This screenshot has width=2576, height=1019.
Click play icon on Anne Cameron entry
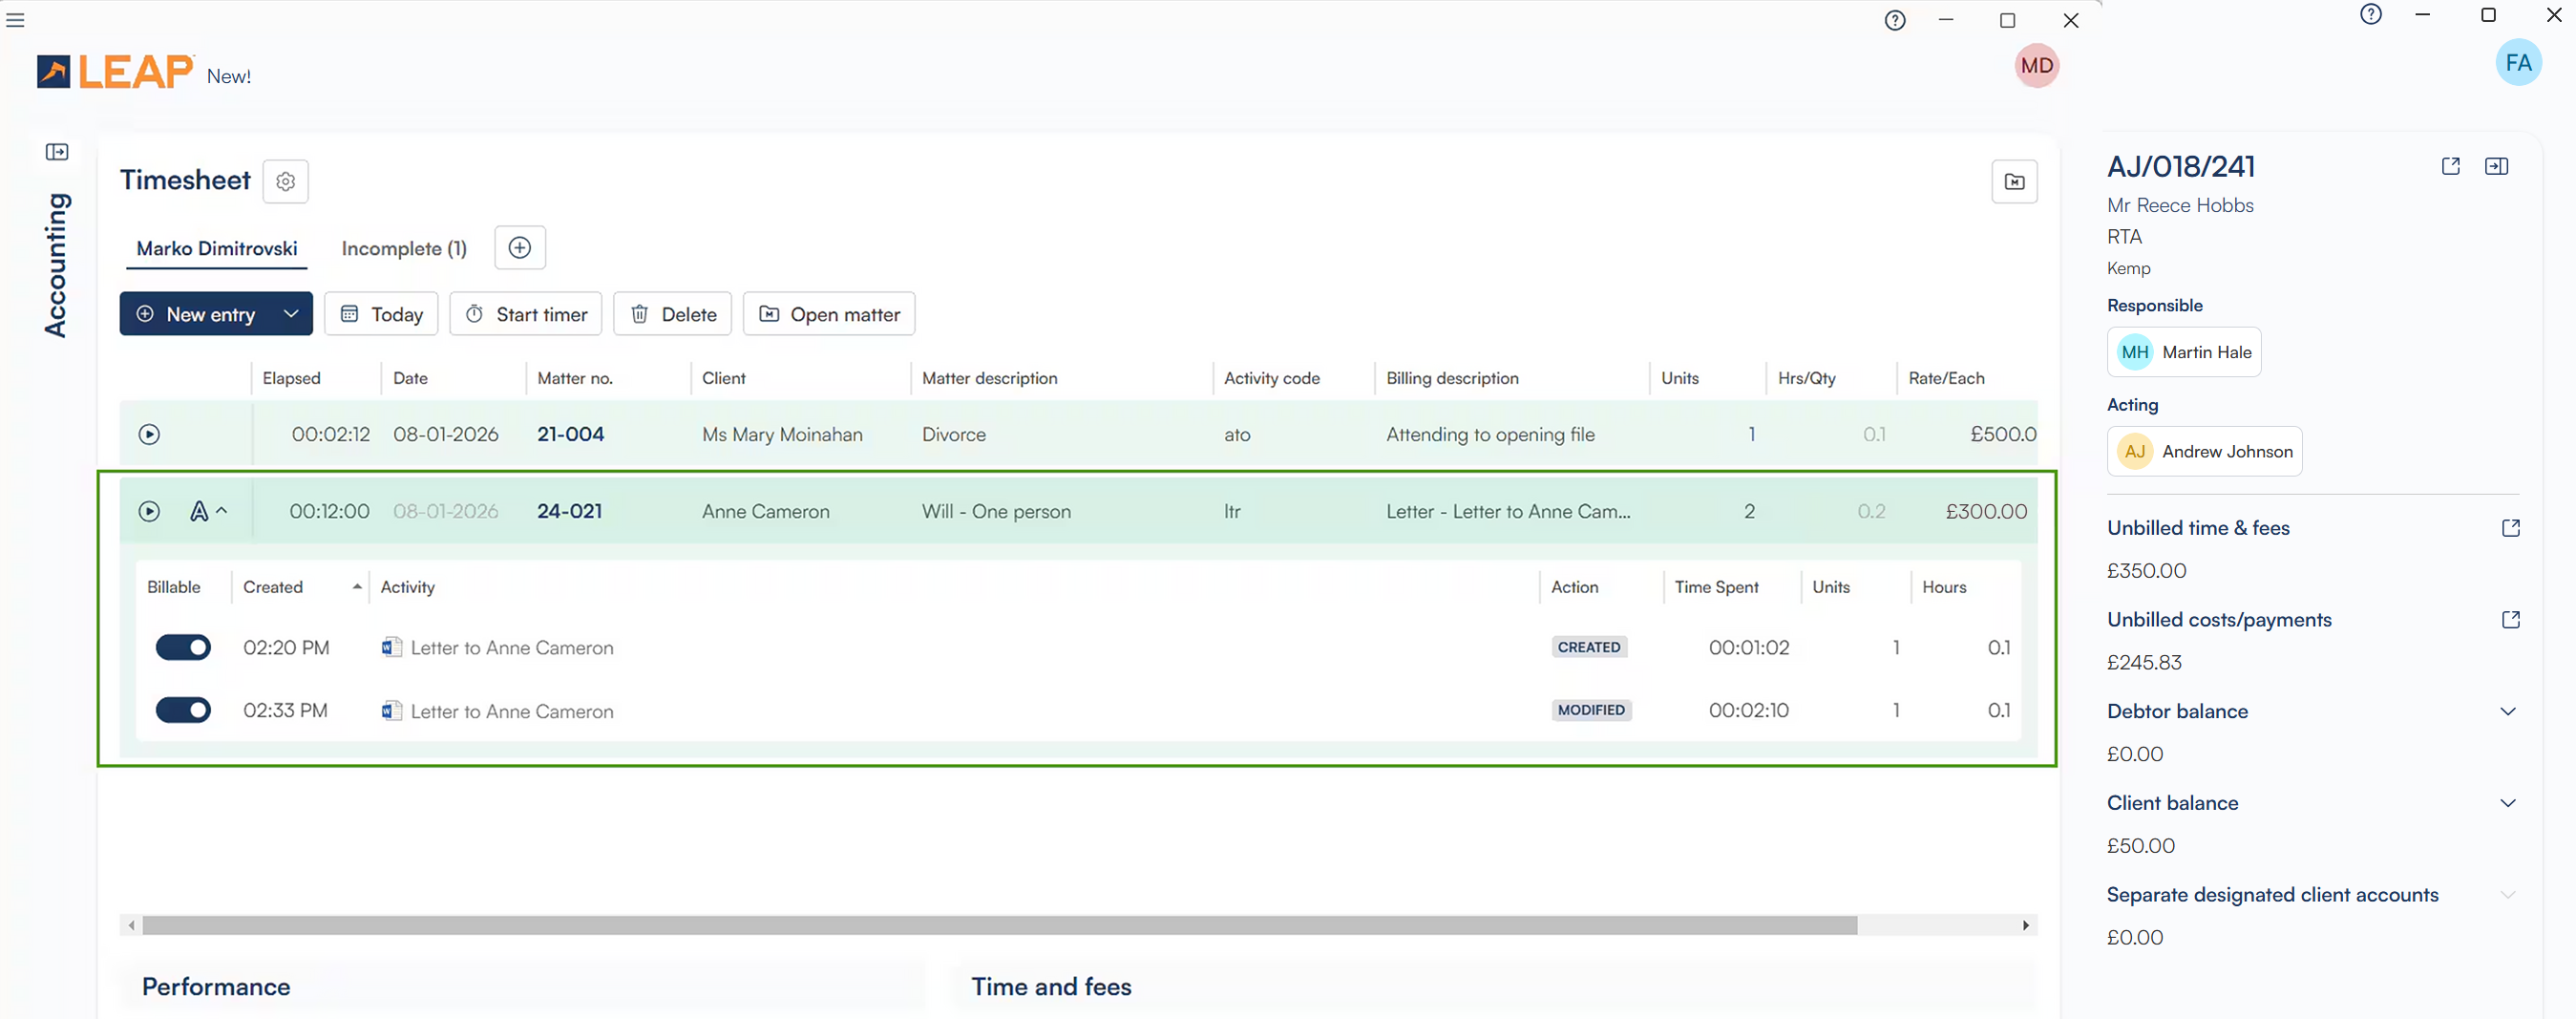point(149,511)
